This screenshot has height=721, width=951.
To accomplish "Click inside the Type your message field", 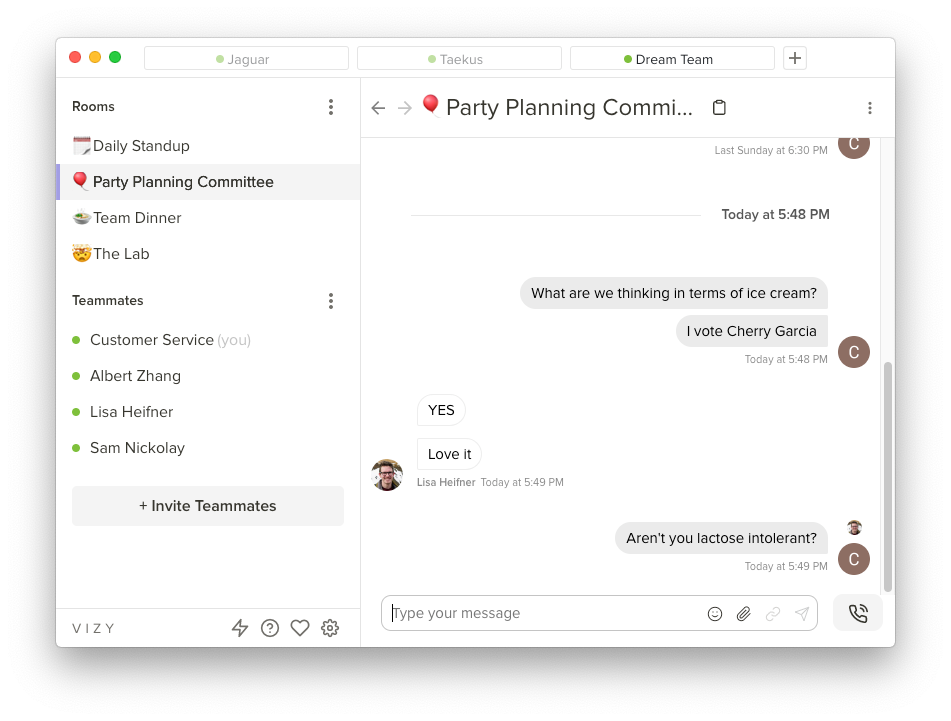I will 540,613.
